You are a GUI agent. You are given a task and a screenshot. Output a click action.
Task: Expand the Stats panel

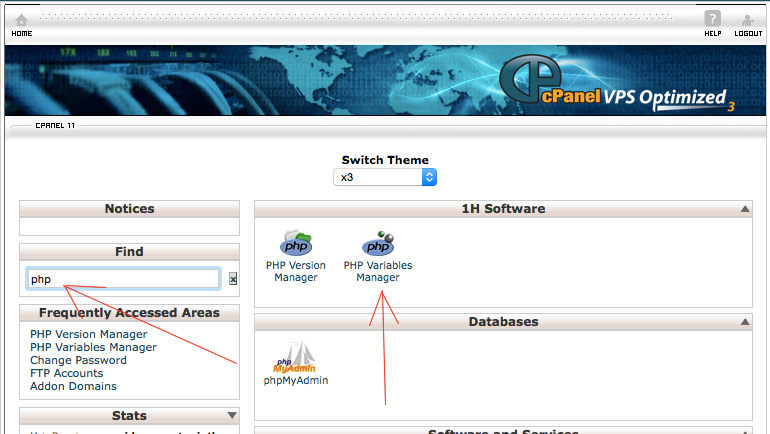pos(232,415)
